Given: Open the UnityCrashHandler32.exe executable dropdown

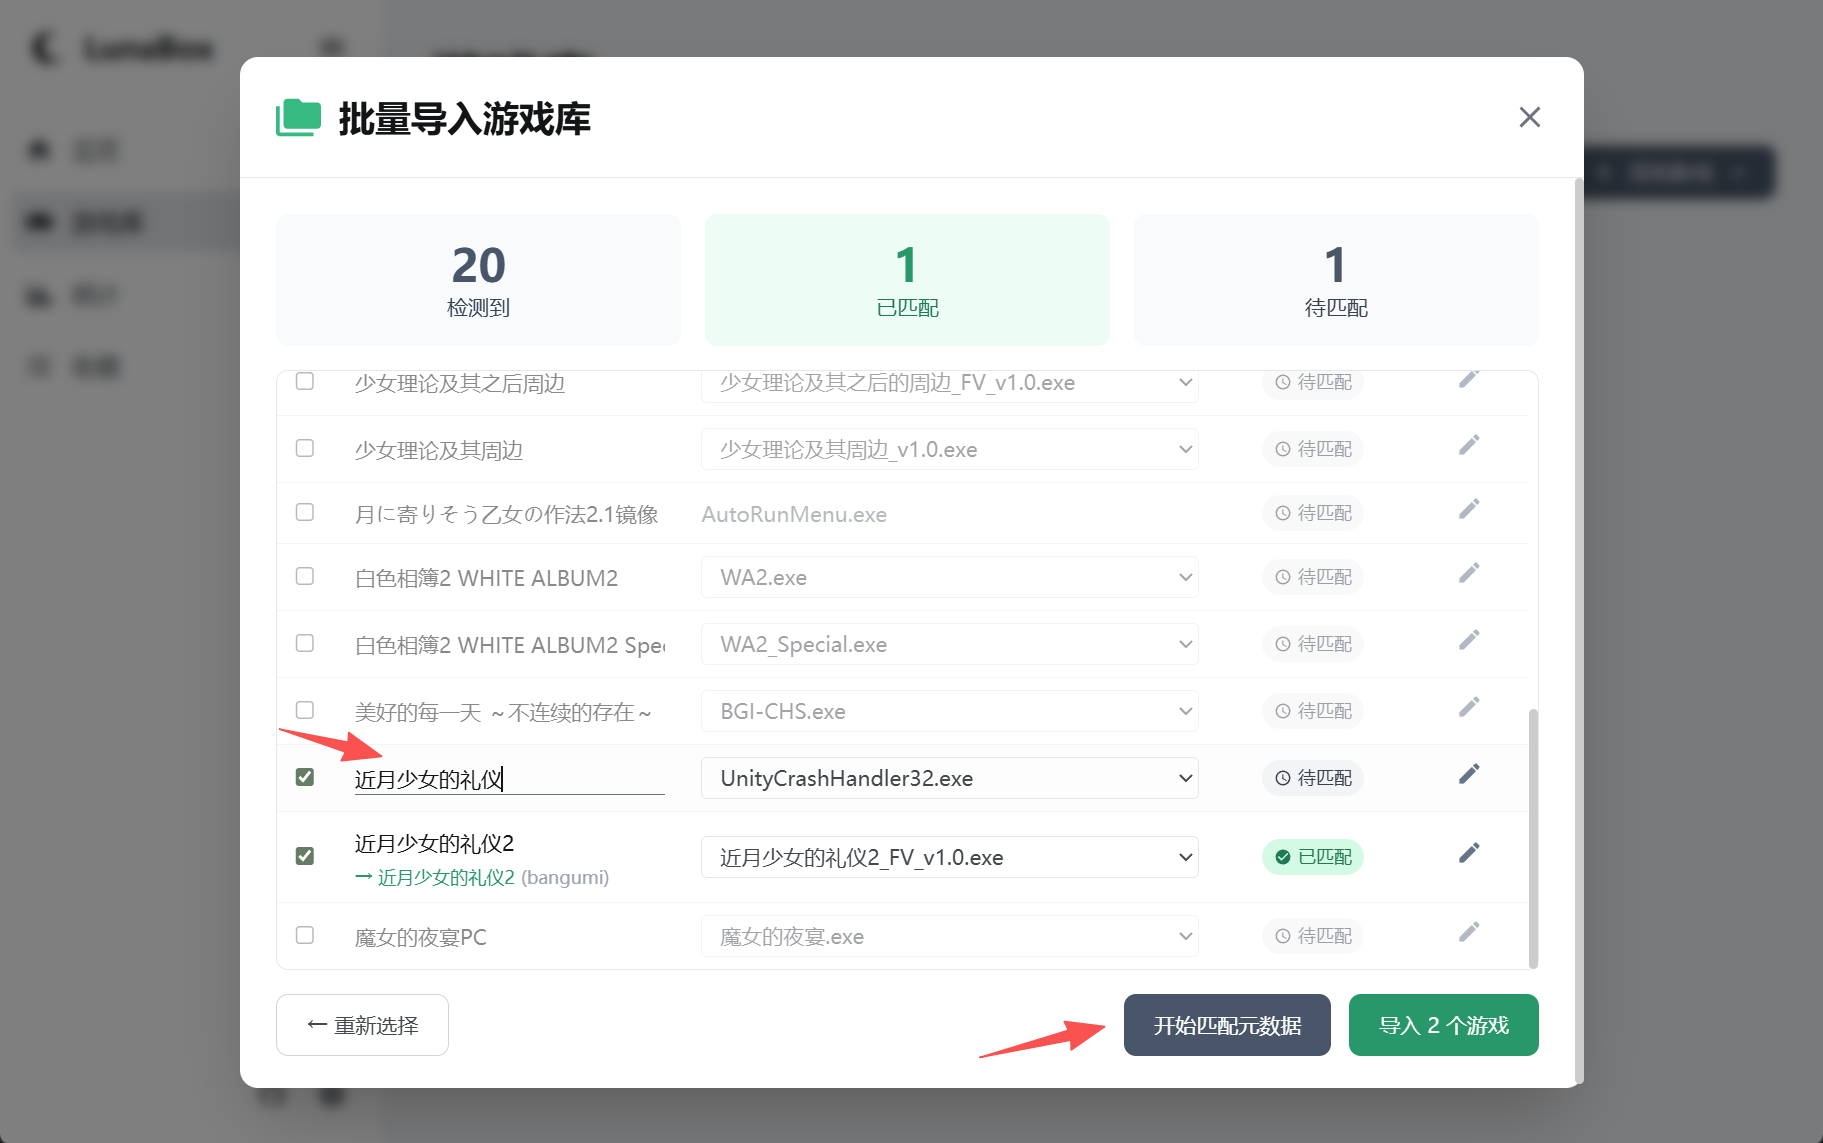Looking at the screenshot, I should coord(949,778).
